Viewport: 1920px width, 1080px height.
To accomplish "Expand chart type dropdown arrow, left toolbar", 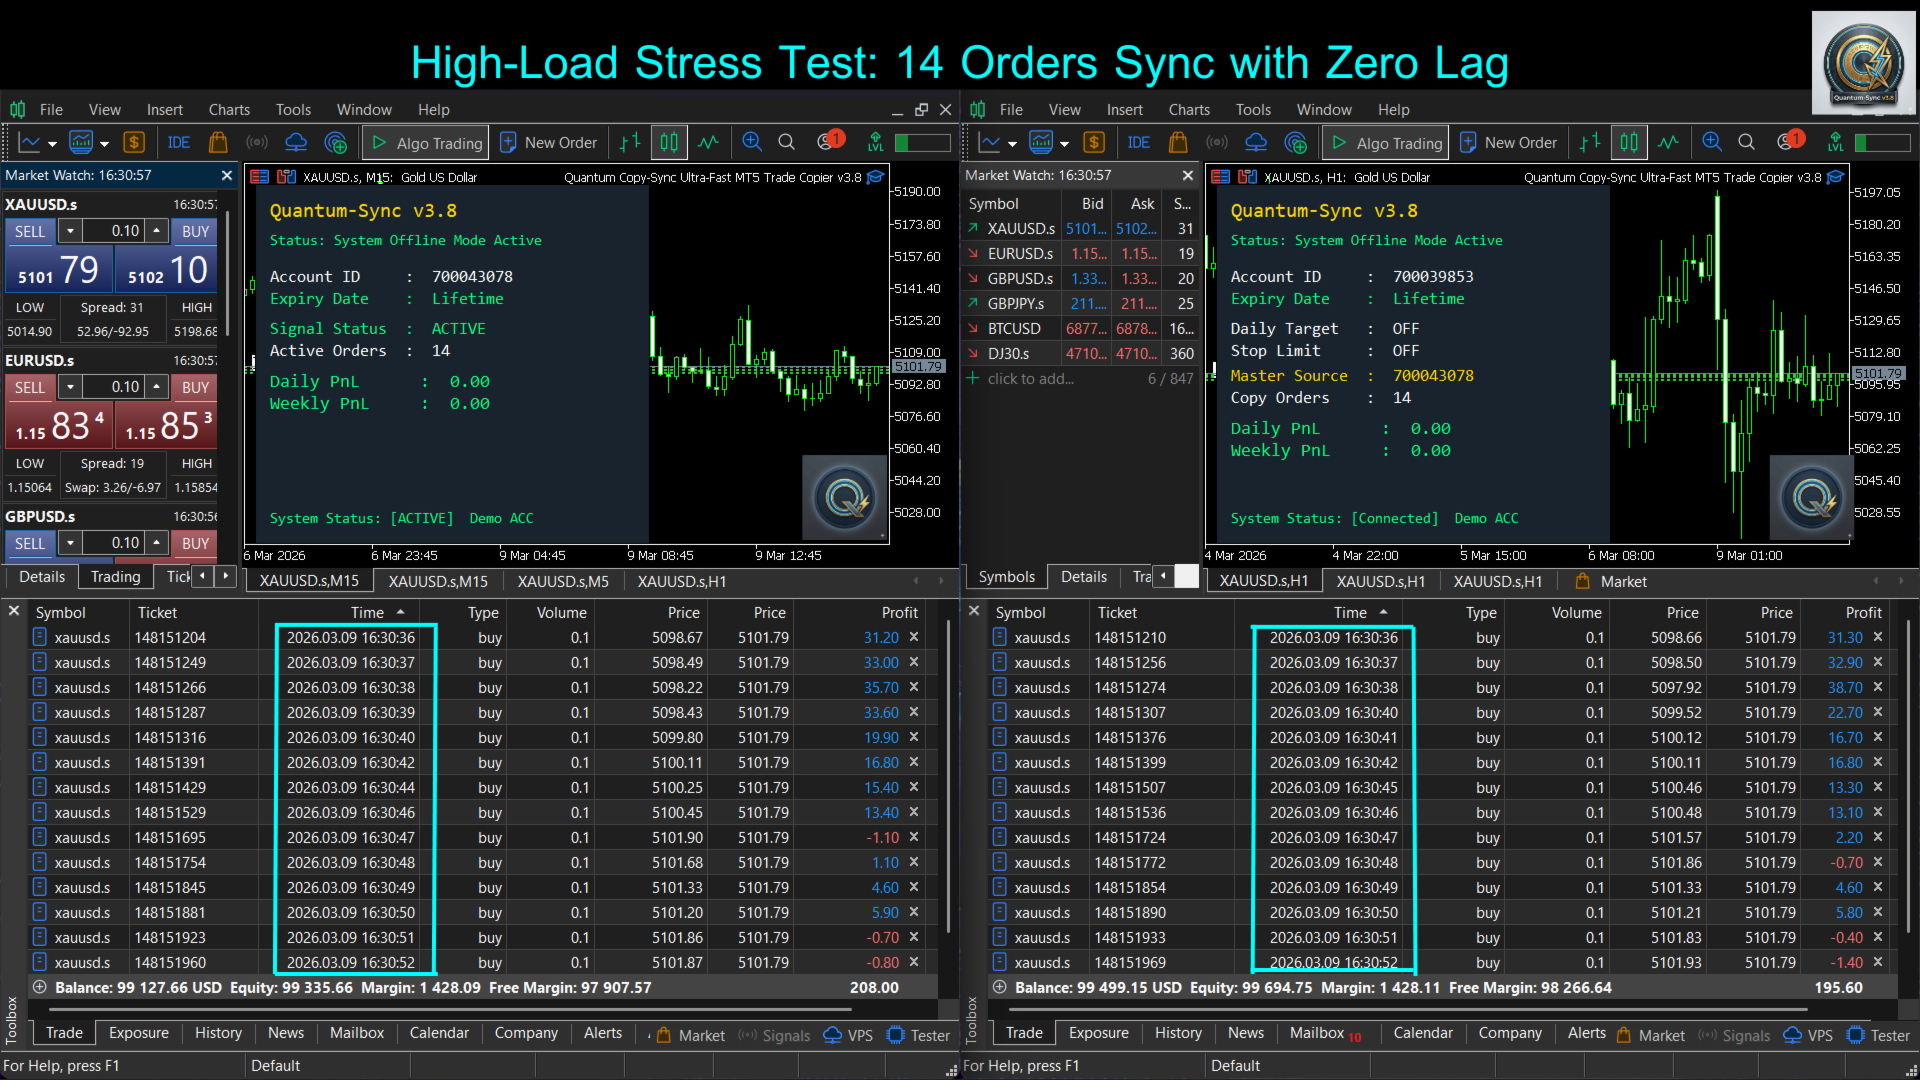I will [x=50, y=143].
